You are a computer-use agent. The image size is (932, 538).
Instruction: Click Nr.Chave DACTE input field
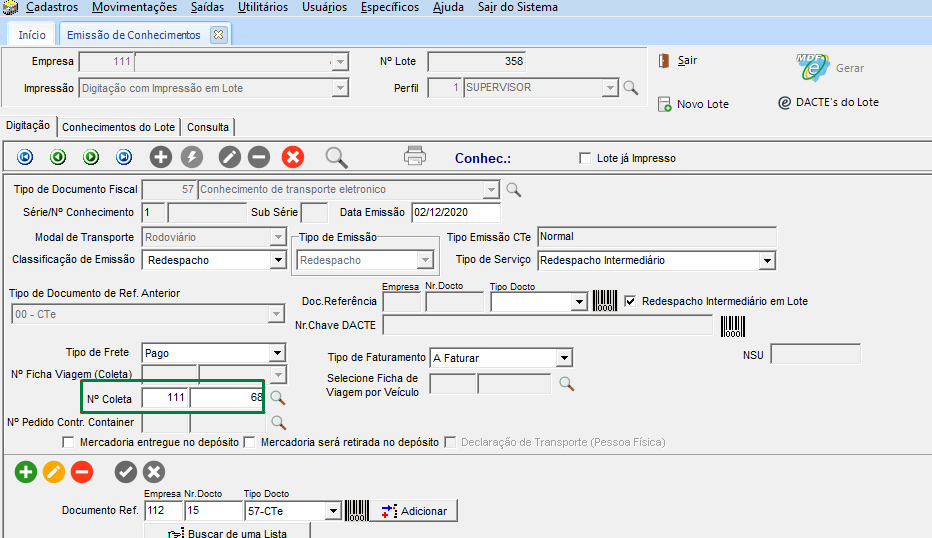pyautogui.click(x=547, y=326)
